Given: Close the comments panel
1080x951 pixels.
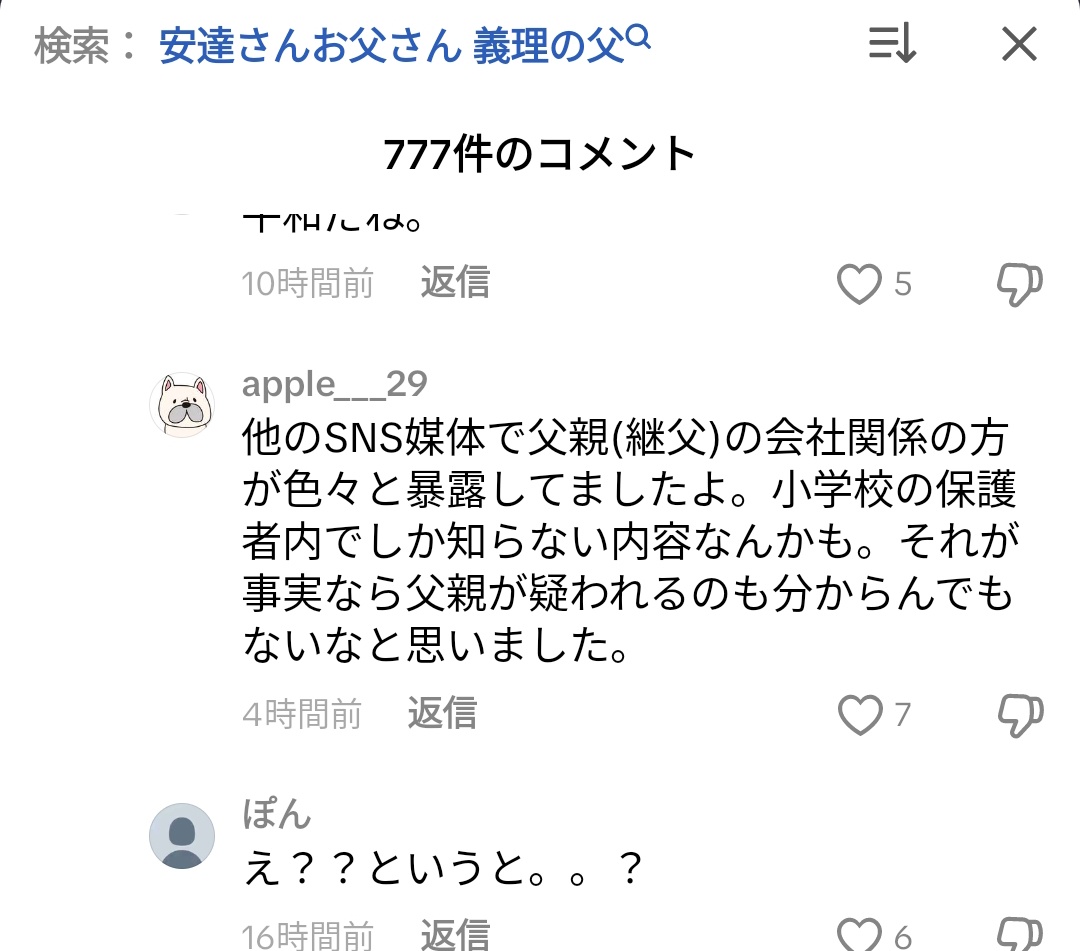Looking at the screenshot, I should pyautogui.click(x=1019, y=45).
